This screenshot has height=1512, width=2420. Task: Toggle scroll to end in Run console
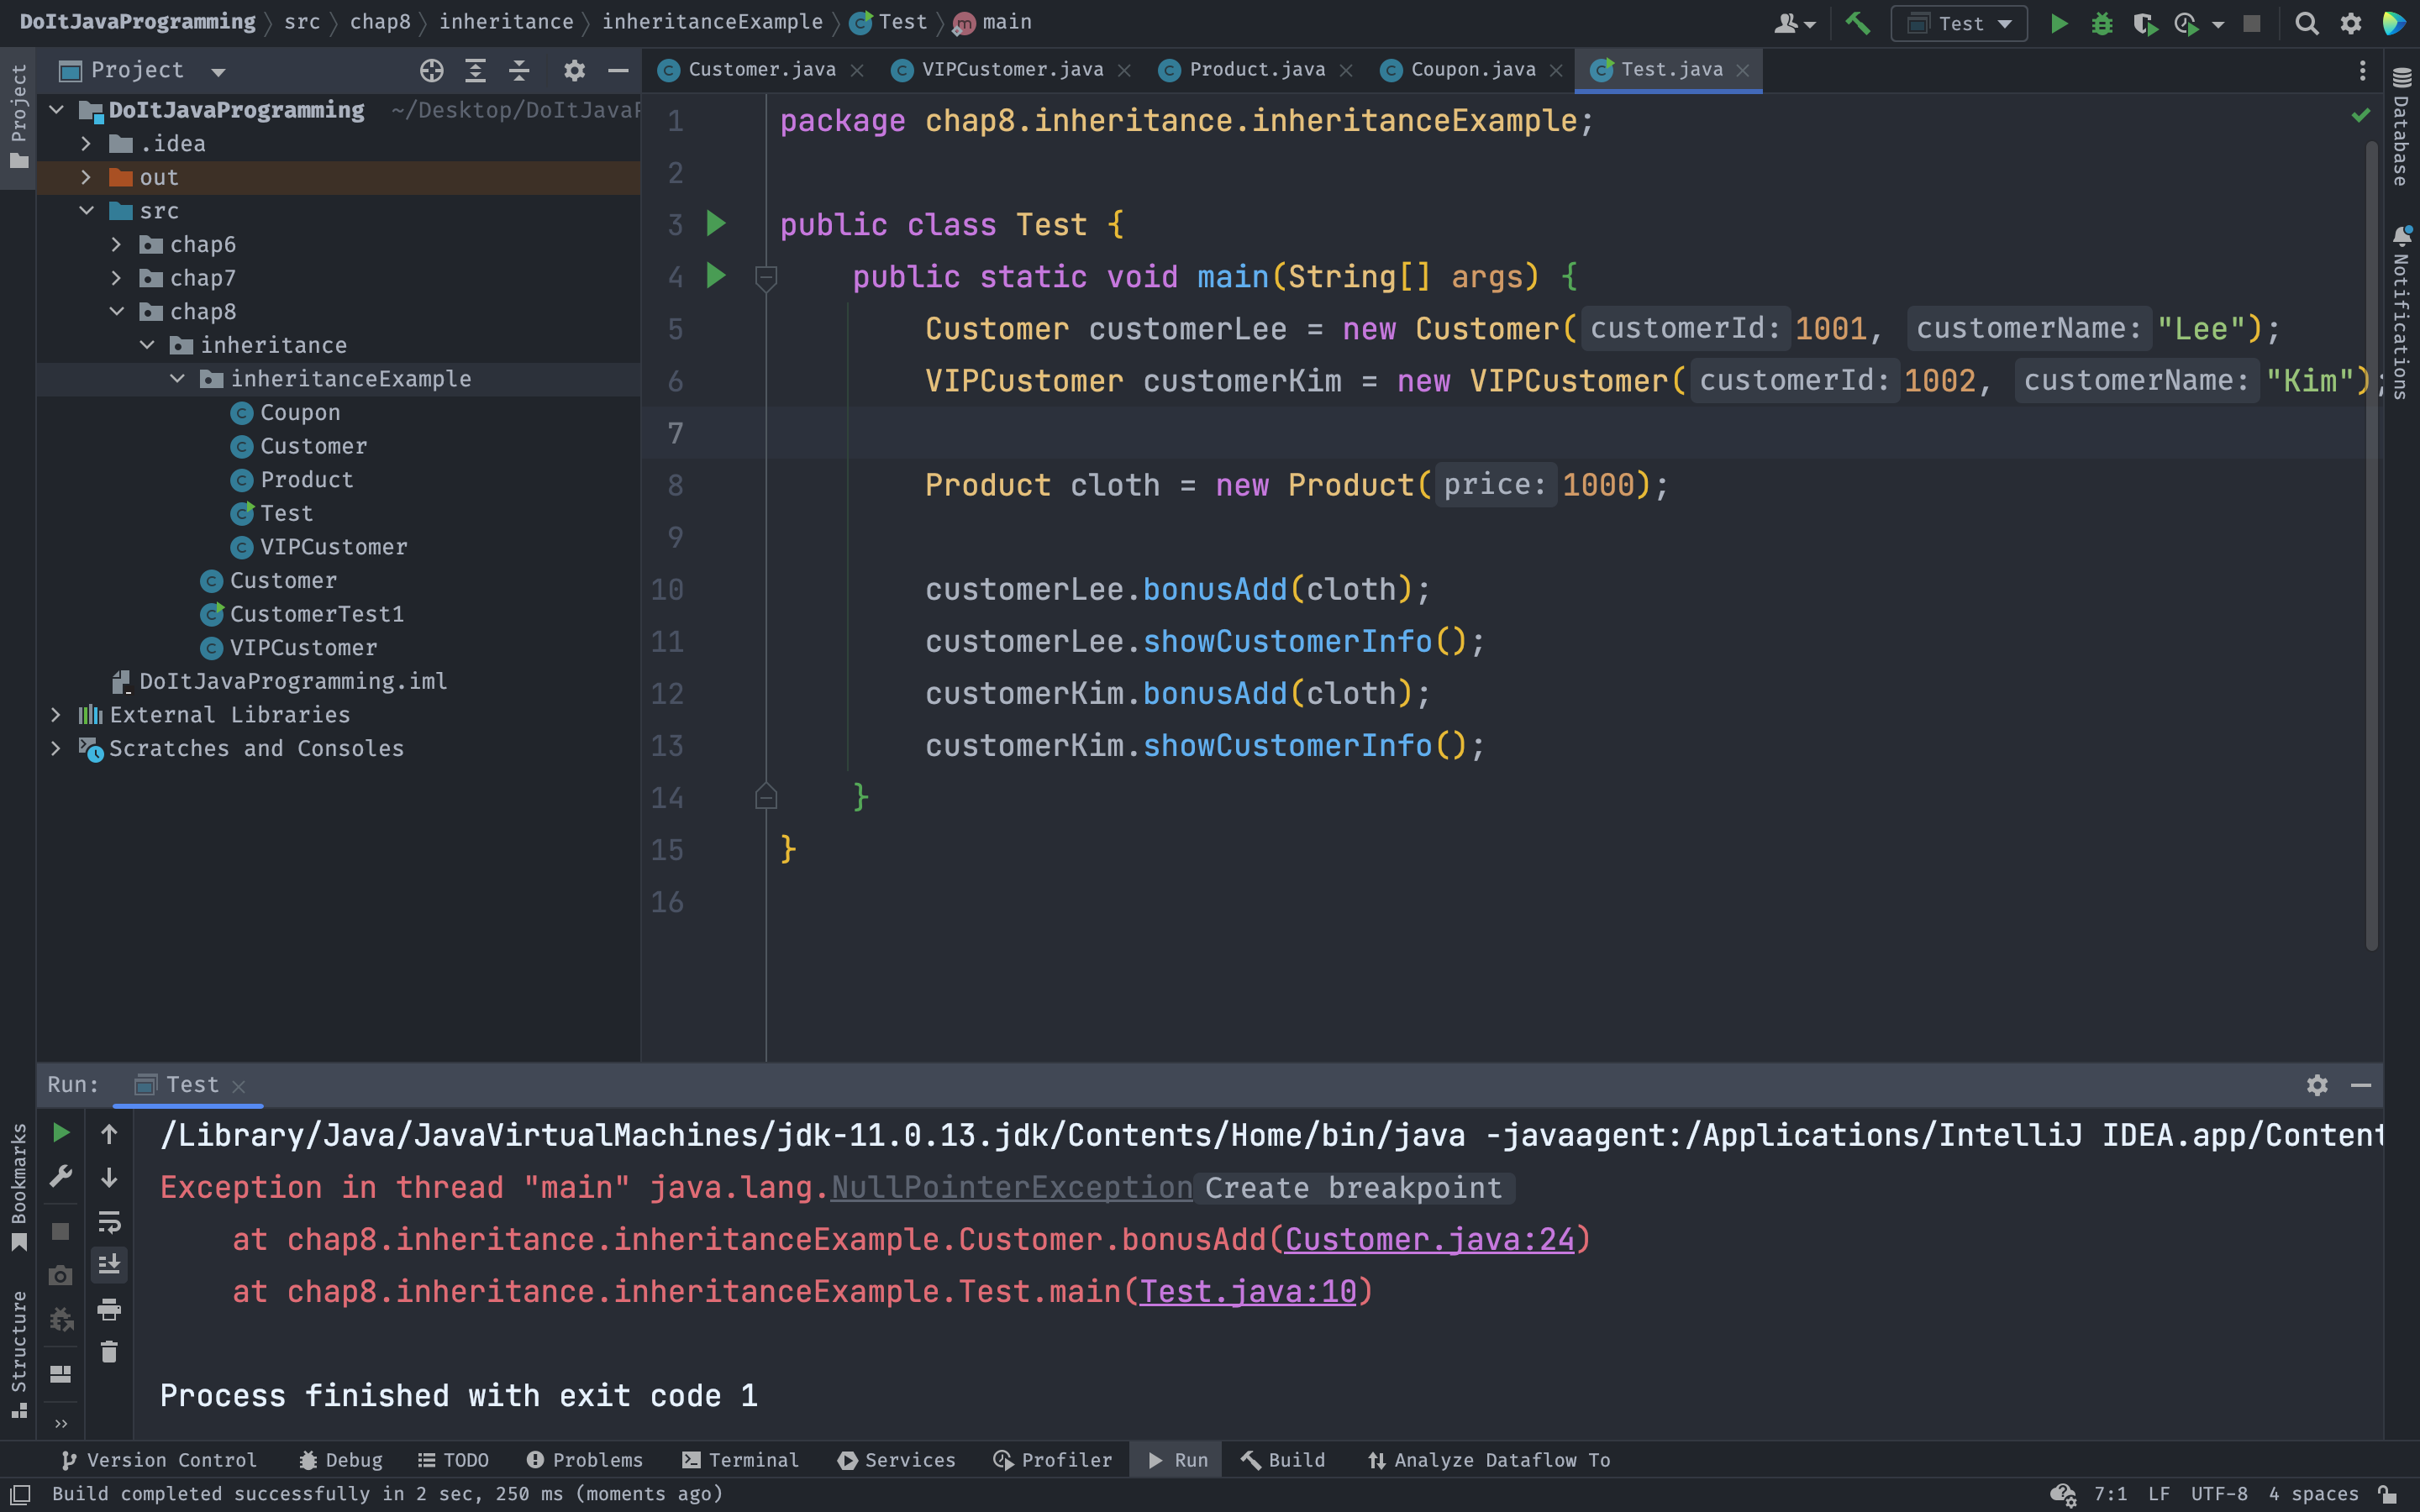click(109, 1265)
